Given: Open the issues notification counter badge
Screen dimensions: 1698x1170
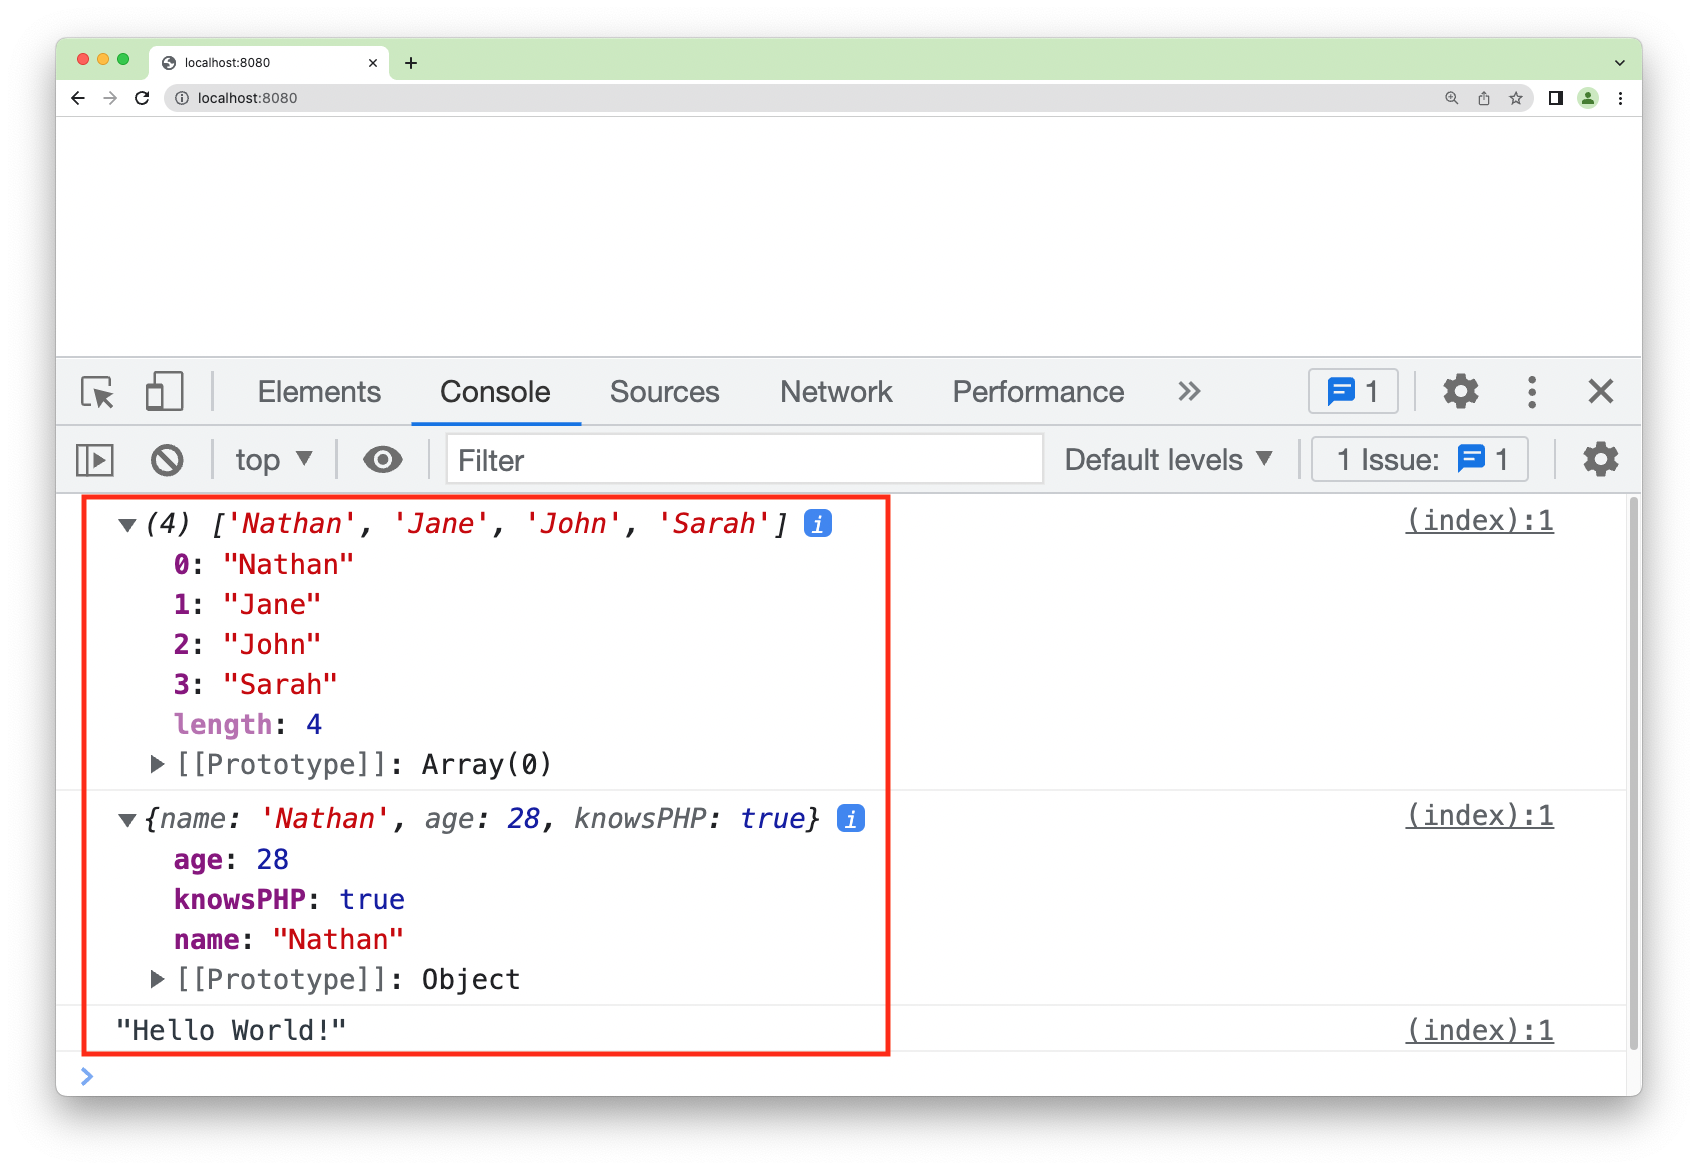Looking at the screenshot, I should [1352, 391].
